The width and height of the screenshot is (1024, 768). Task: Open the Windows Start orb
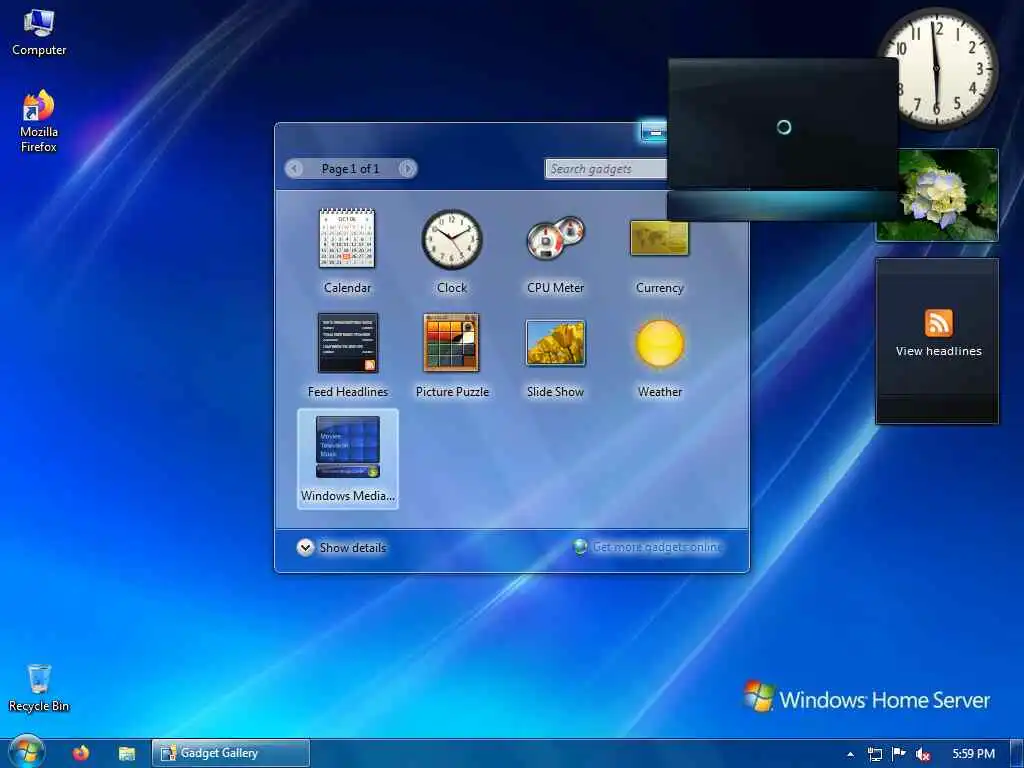pyautogui.click(x=26, y=752)
